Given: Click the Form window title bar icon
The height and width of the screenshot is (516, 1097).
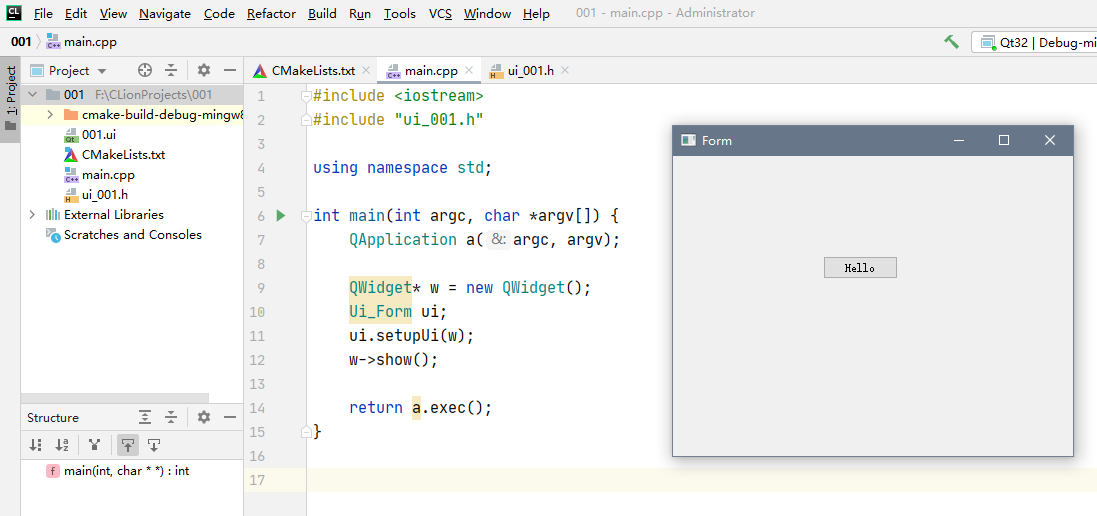Looking at the screenshot, I should click(x=688, y=141).
